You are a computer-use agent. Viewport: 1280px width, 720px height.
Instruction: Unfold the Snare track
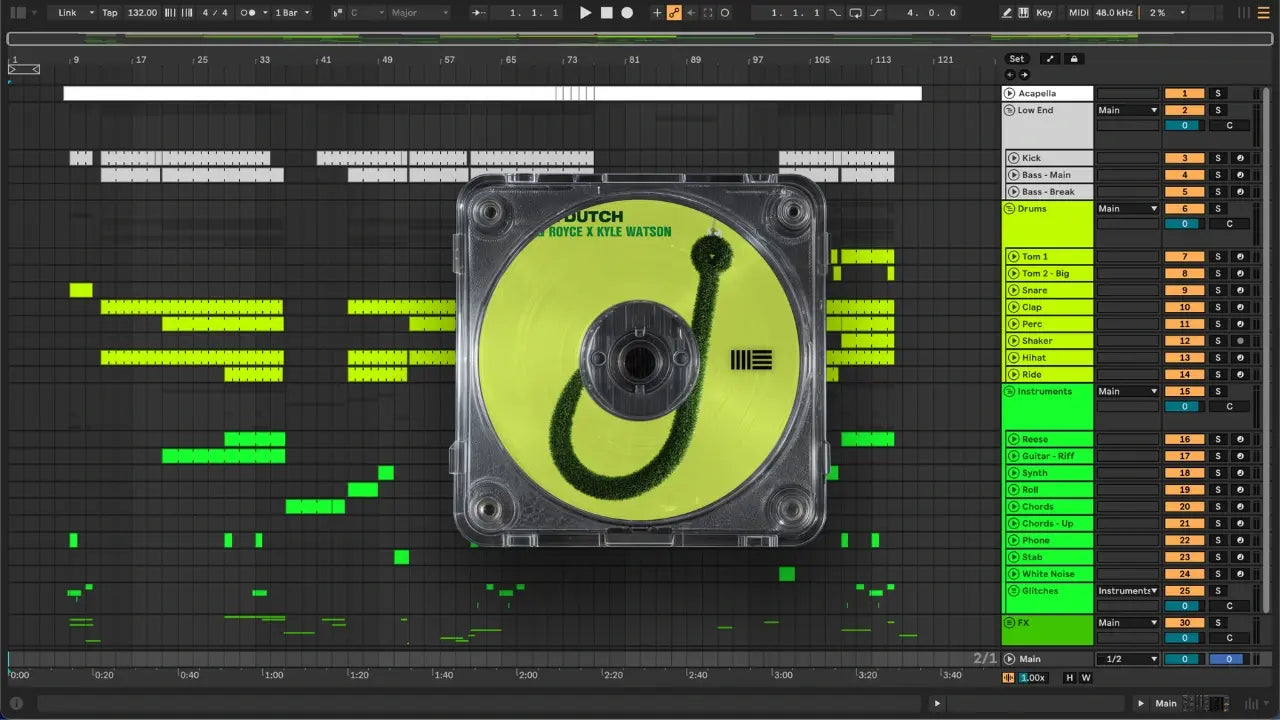pos(1013,291)
